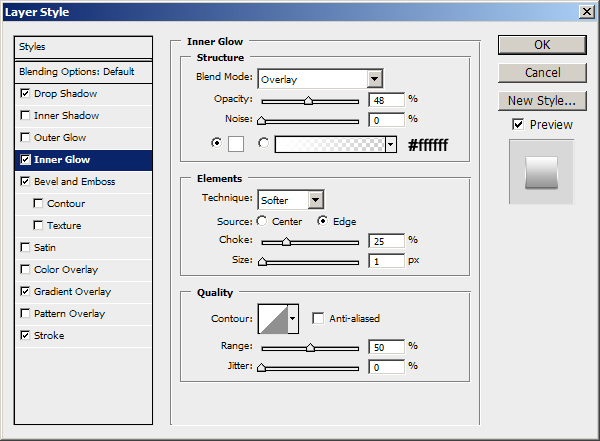Open the glow gradient editor bar
Viewport: 600px width, 441px height.
point(330,144)
